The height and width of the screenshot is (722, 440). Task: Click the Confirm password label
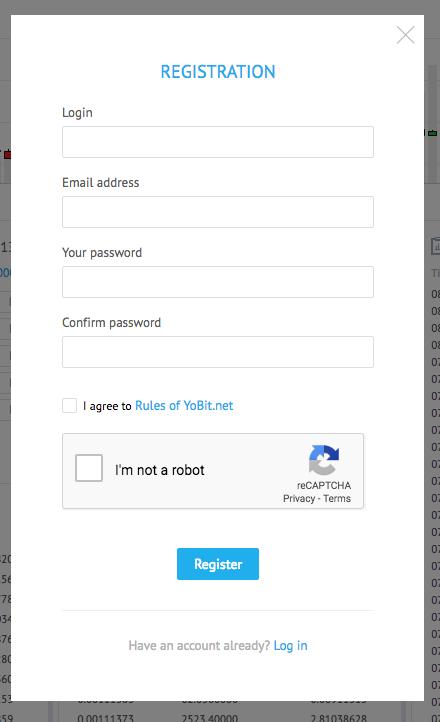112,323
